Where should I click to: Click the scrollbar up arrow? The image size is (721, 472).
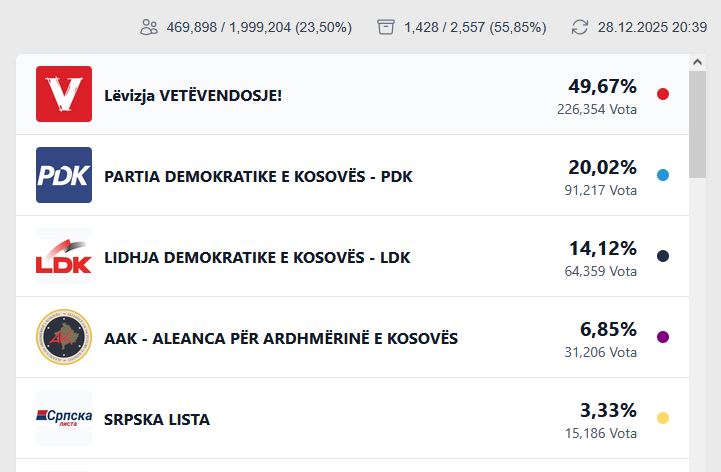coord(697,62)
